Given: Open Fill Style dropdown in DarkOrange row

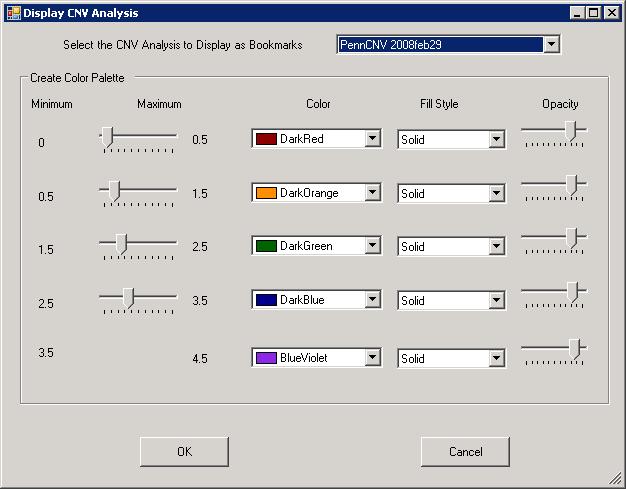Looking at the screenshot, I should click(496, 194).
